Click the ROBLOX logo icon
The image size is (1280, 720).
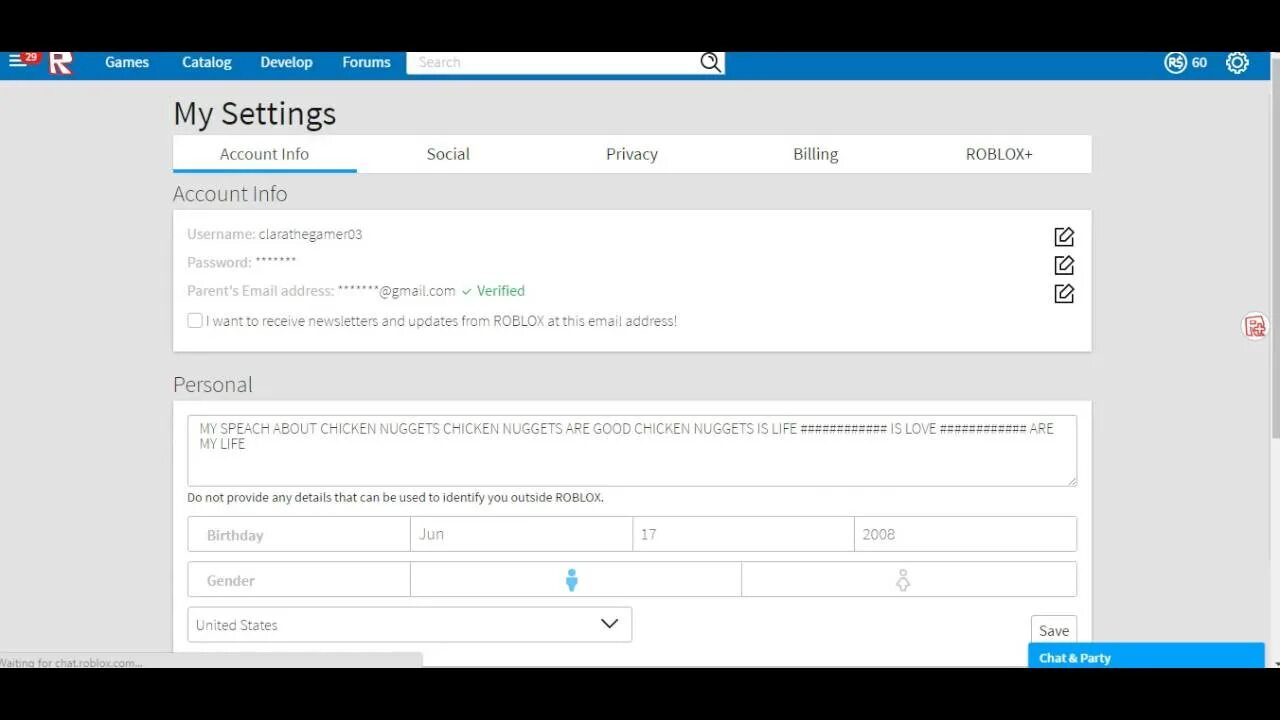pyautogui.click(x=61, y=62)
